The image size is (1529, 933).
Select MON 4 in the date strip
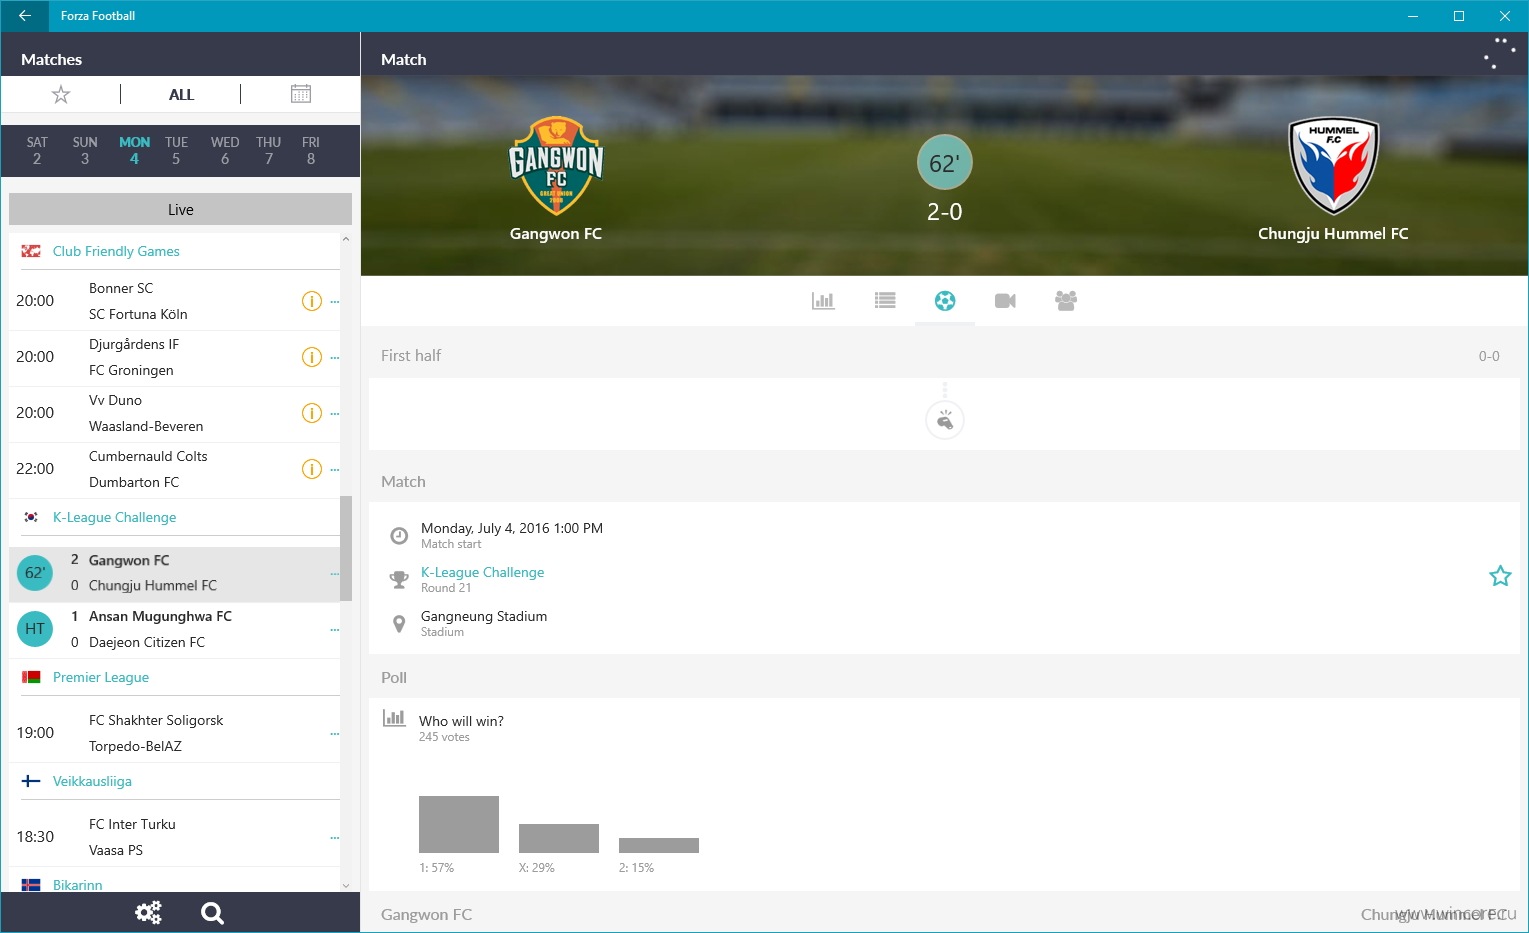(x=134, y=151)
